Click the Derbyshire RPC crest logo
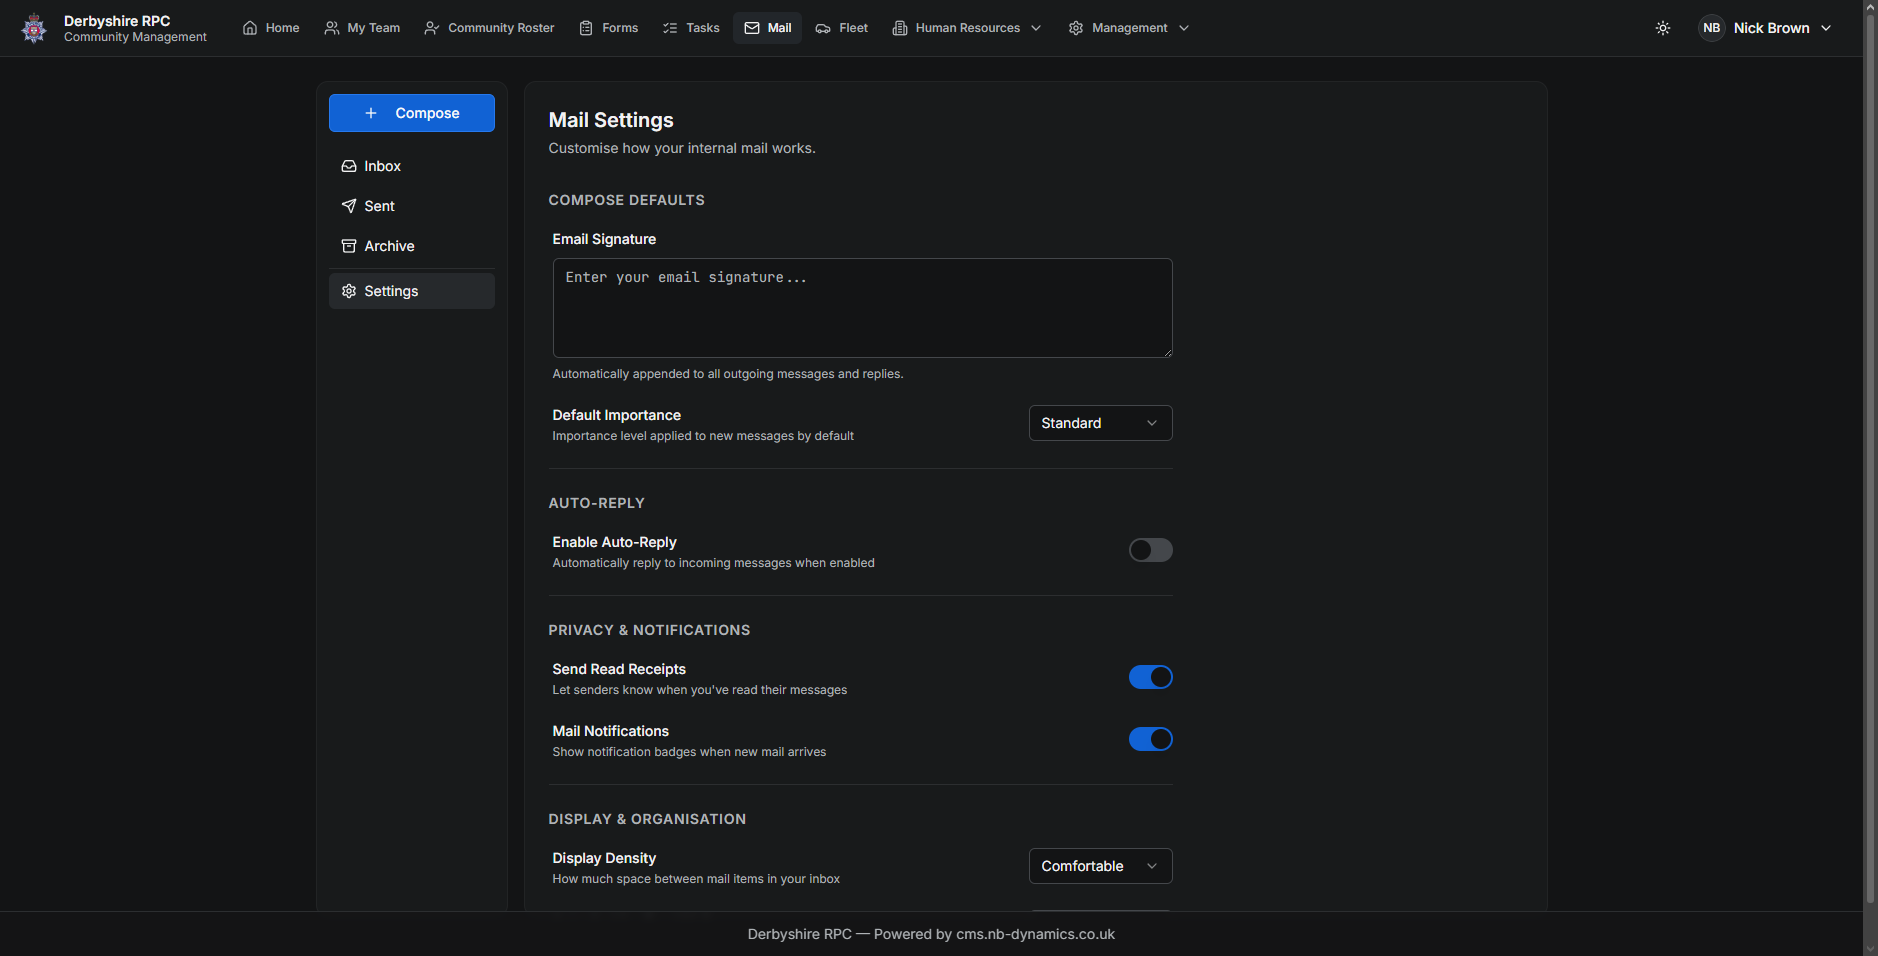This screenshot has height=956, width=1878. [34, 28]
